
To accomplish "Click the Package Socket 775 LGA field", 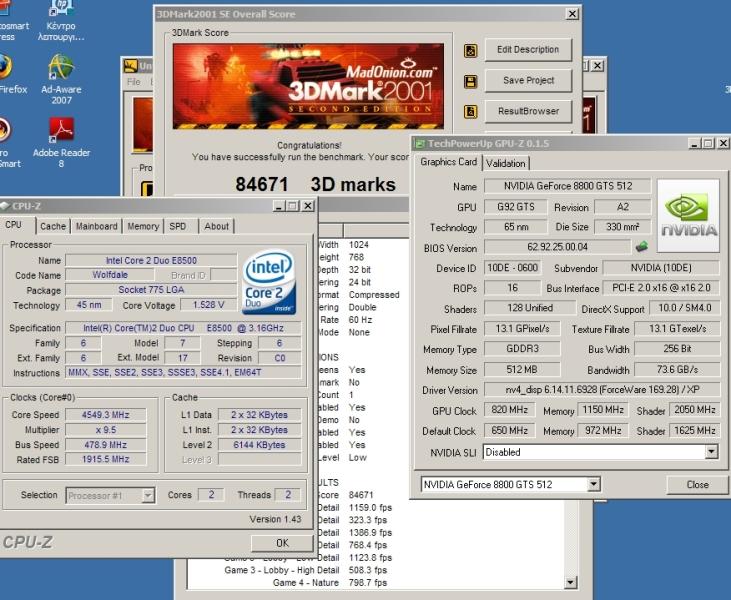I will coord(151,290).
